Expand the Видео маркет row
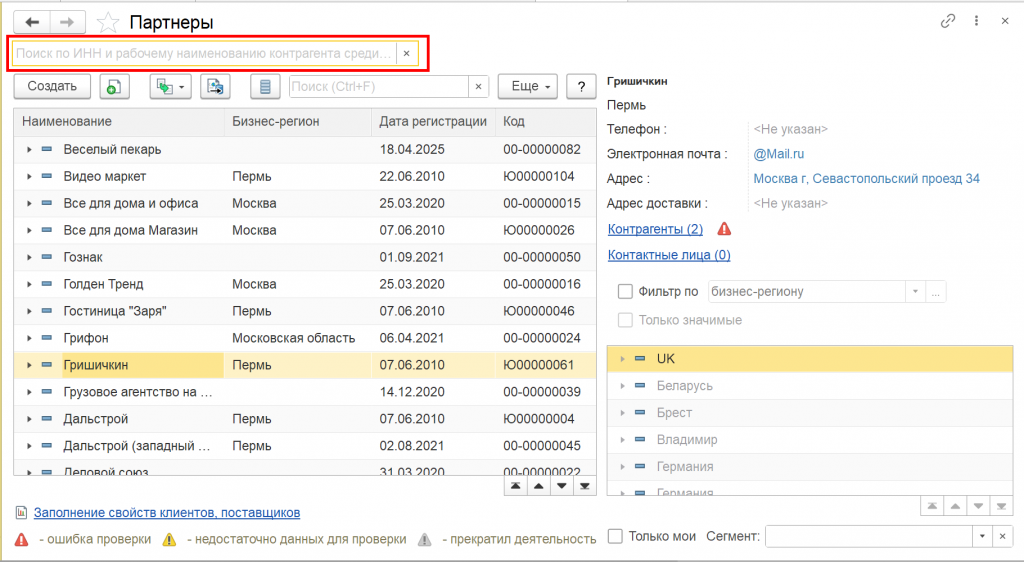The height and width of the screenshot is (562, 1024). (x=29, y=176)
